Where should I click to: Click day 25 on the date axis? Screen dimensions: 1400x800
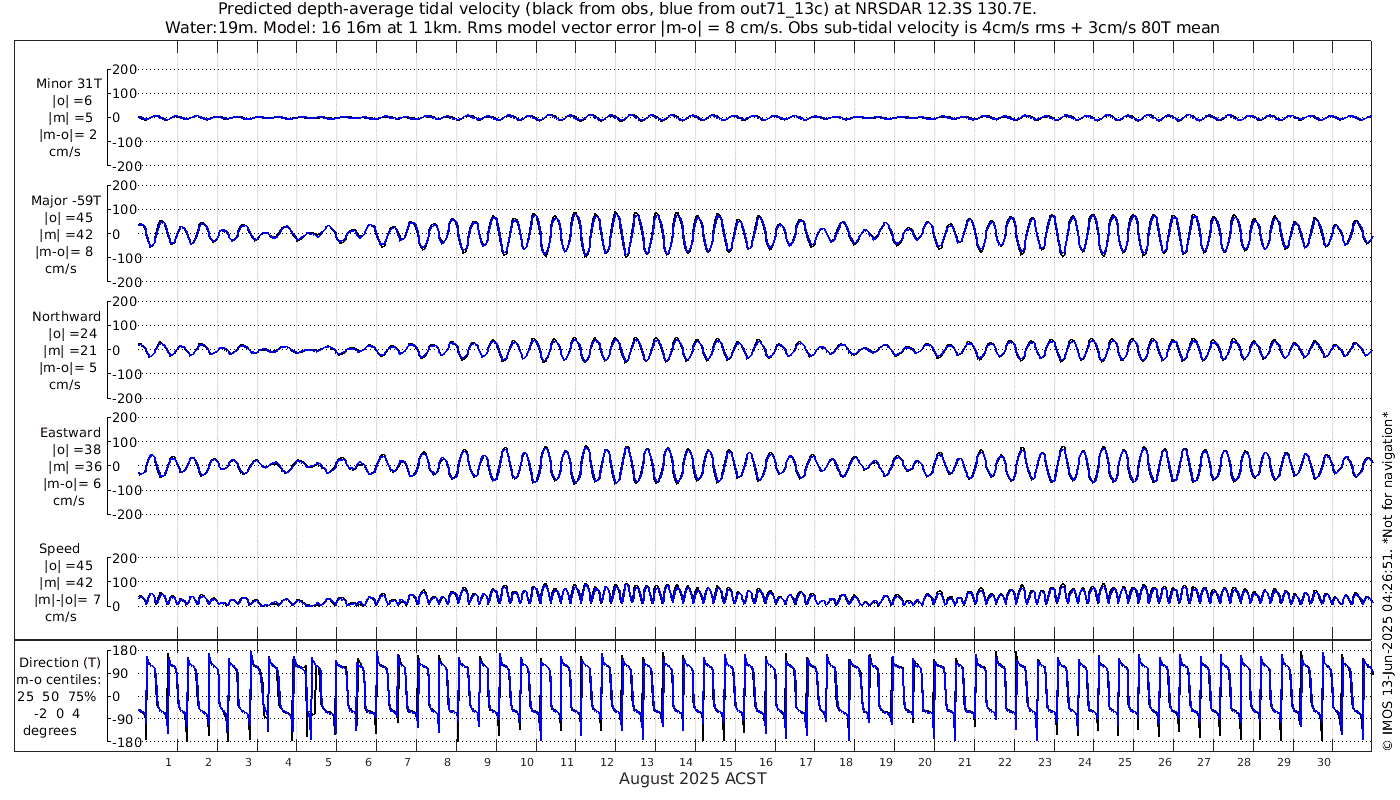pos(1125,762)
